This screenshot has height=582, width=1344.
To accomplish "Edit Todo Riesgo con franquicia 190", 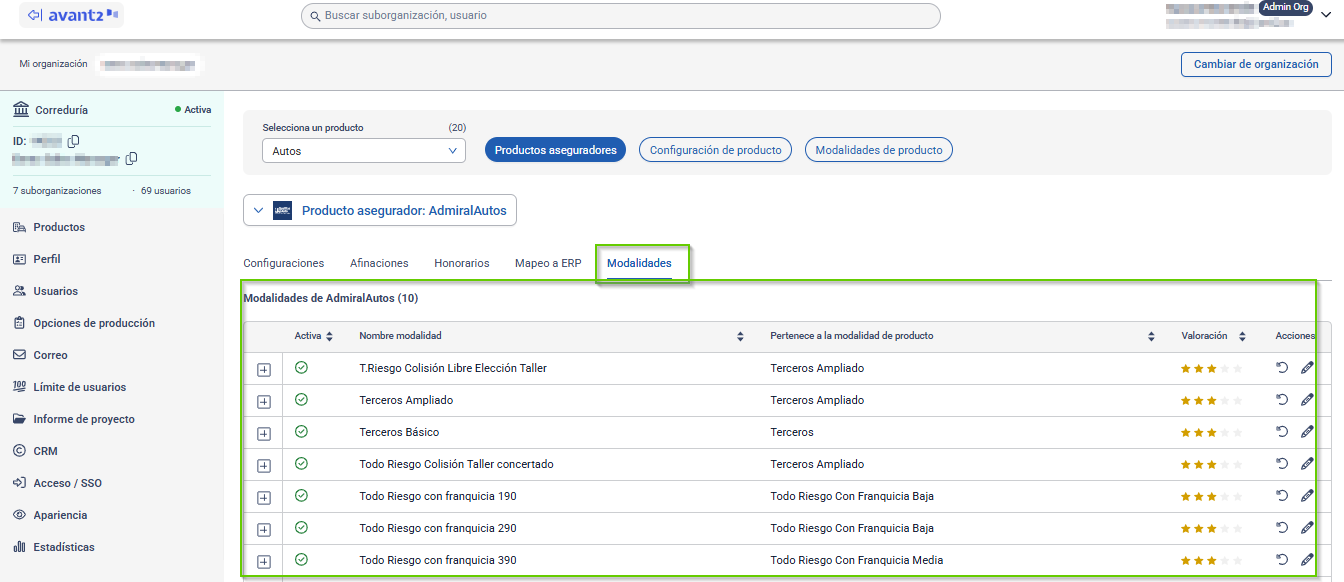I will pyautogui.click(x=1306, y=496).
